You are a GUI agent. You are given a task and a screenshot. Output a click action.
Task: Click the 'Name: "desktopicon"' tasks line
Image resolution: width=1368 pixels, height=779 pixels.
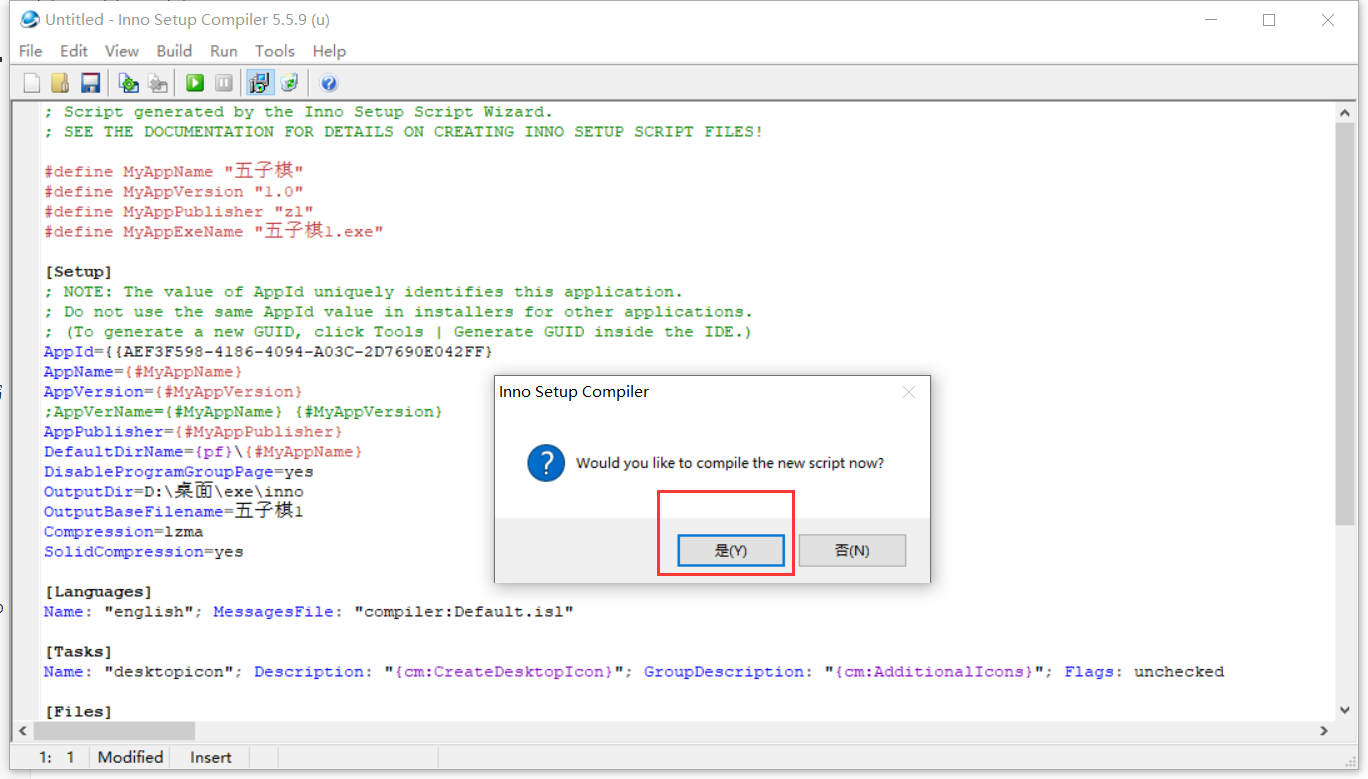(634, 672)
